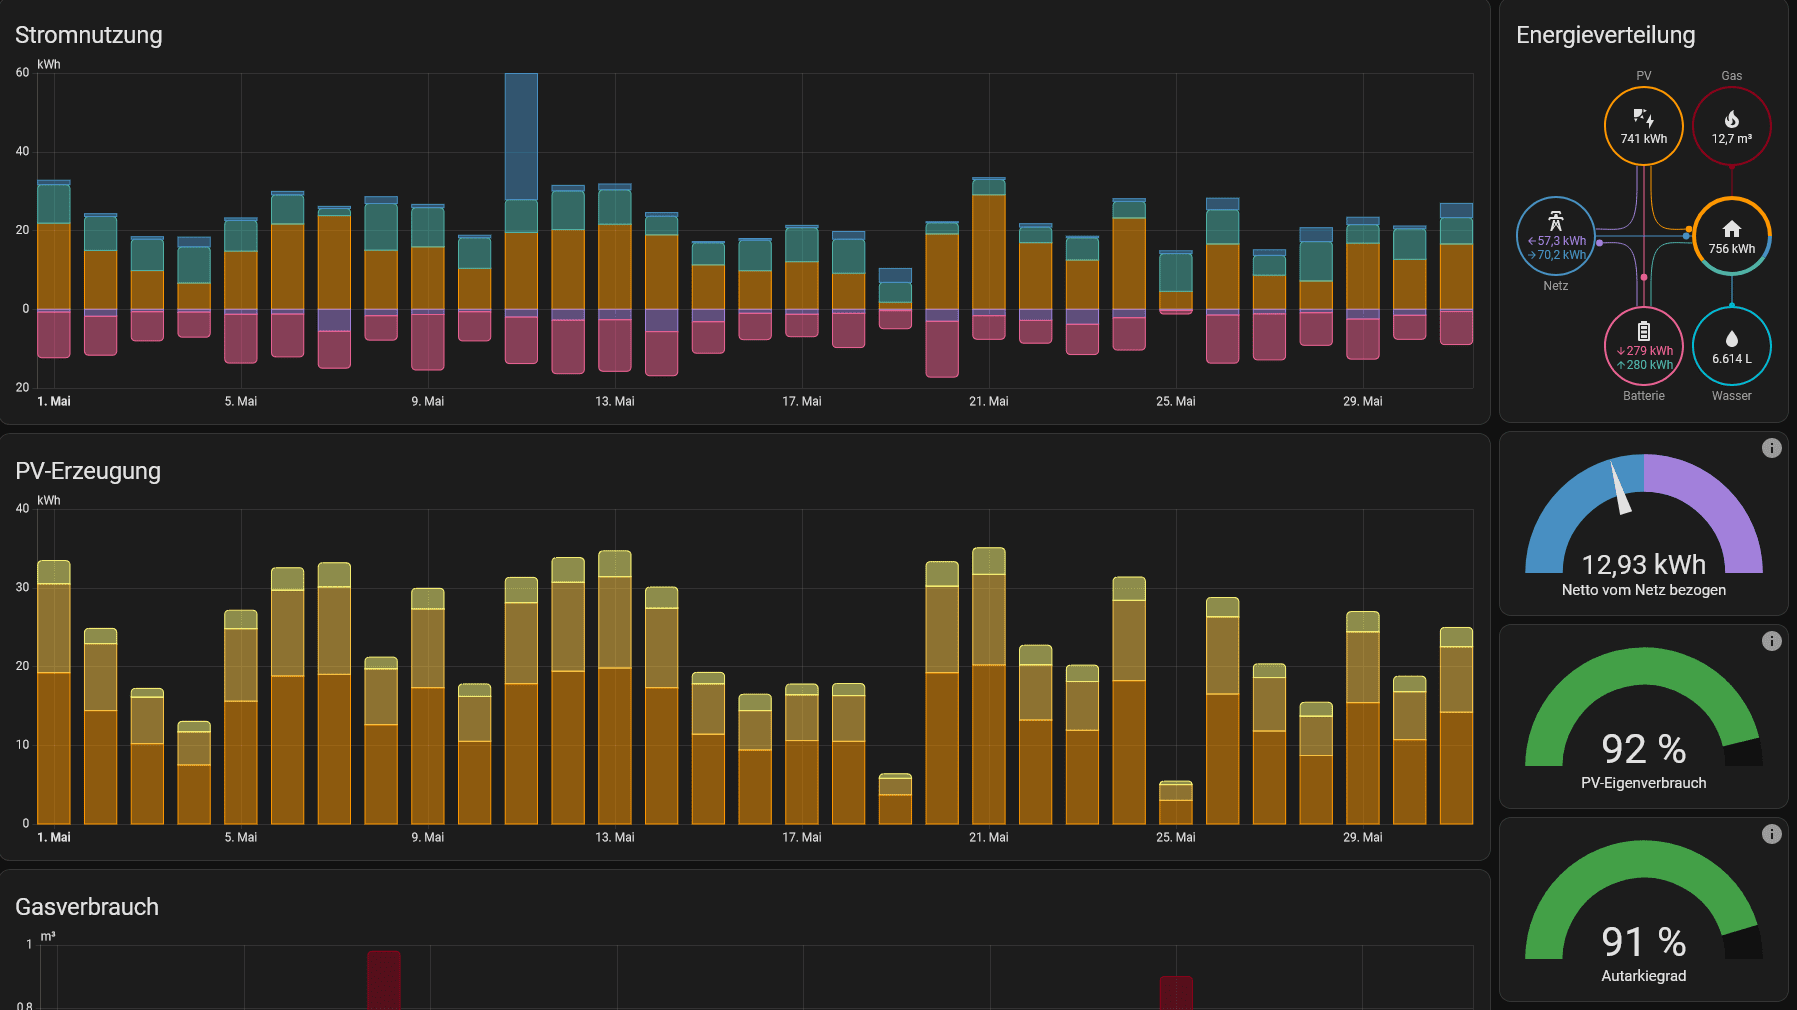Select the 12,7 m³ gas value
Image resolution: width=1797 pixels, height=1010 pixels.
point(1732,139)
